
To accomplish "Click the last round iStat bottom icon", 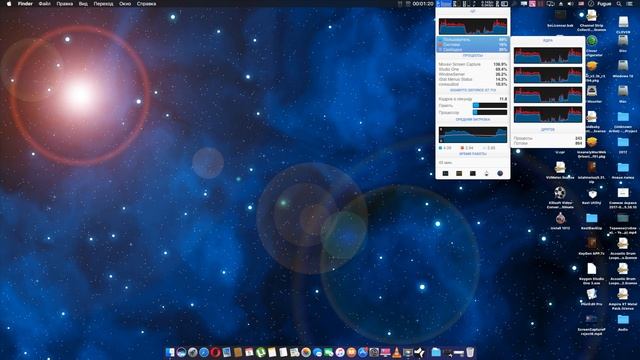I will [x=500, y=173].
